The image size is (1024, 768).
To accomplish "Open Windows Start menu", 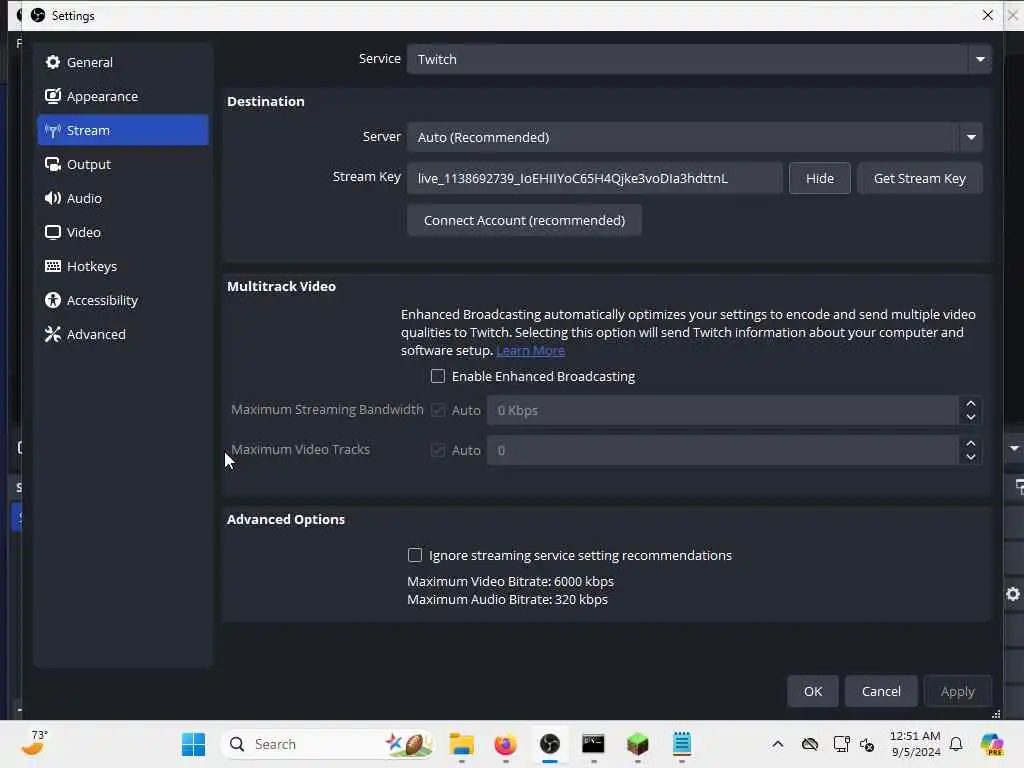I will (x=193, y=744).
